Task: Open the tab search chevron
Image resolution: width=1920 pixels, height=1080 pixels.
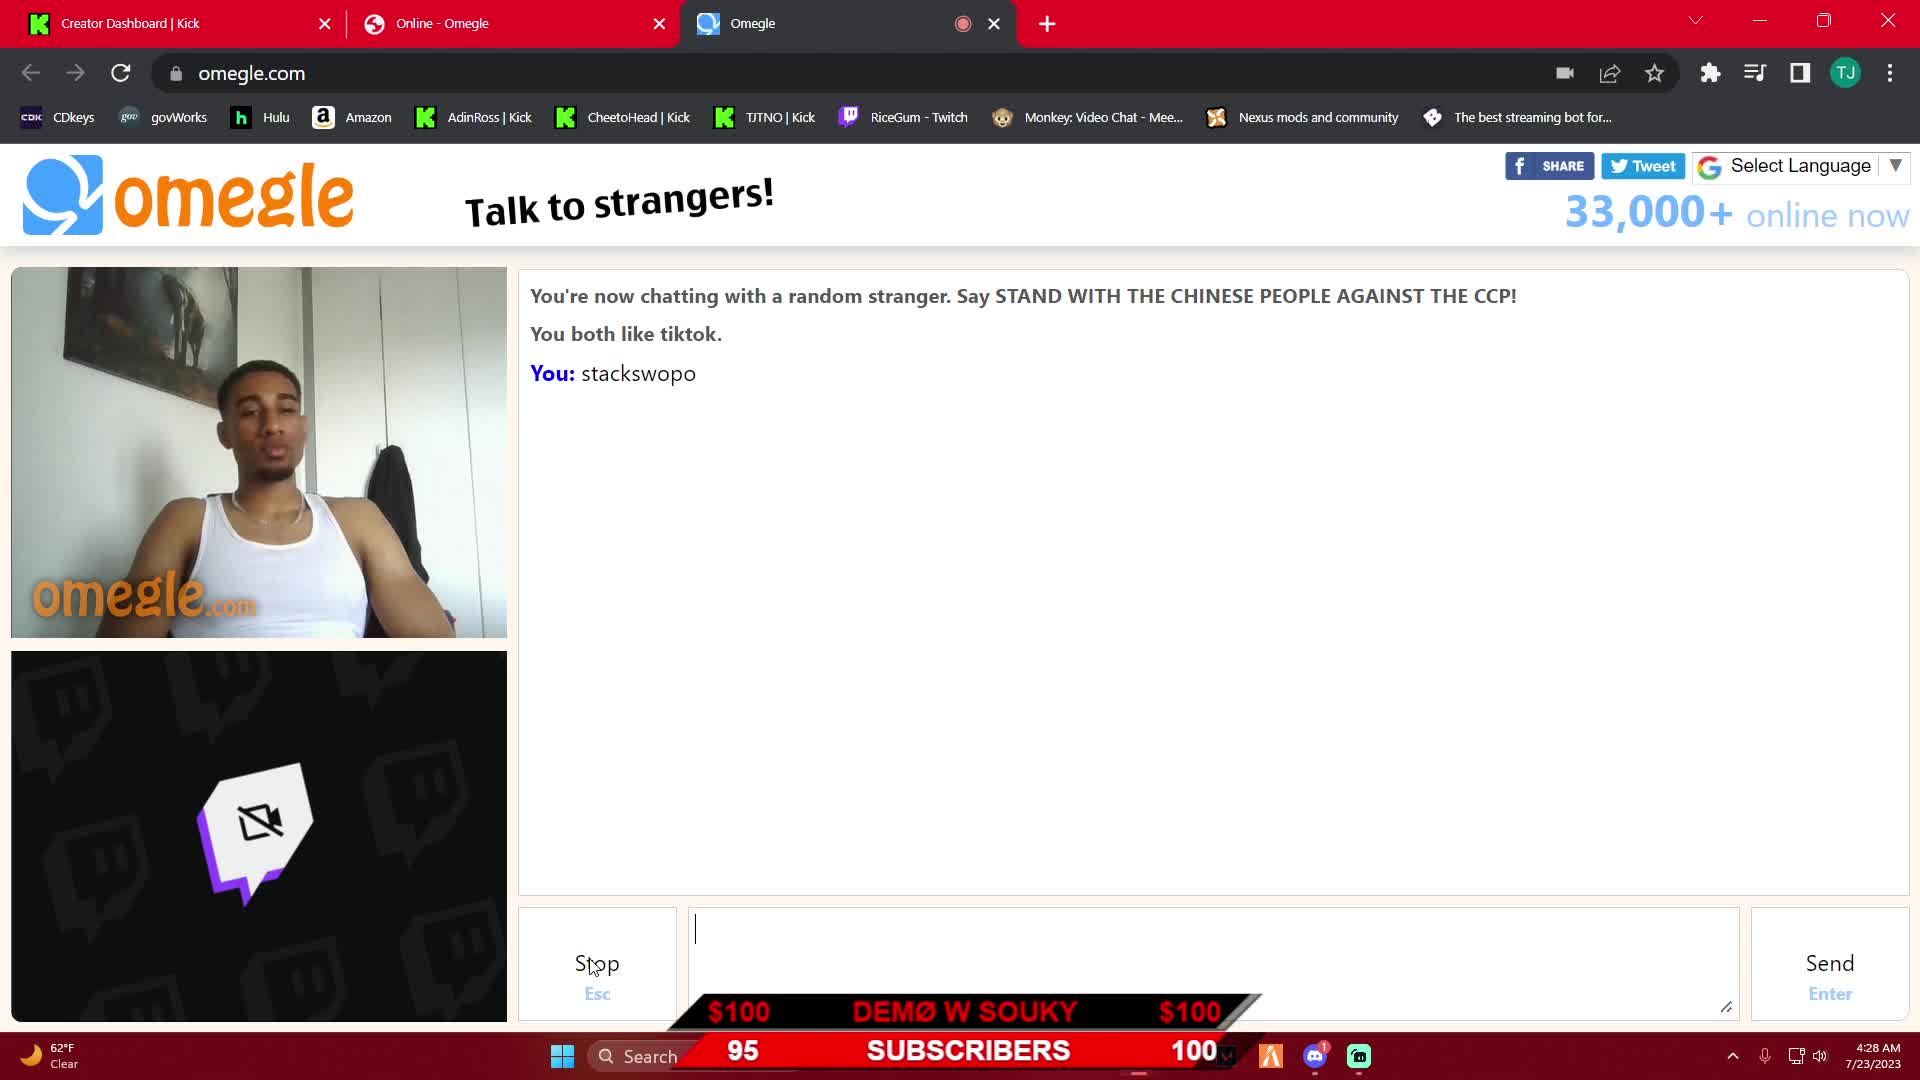Action: 1696,21
